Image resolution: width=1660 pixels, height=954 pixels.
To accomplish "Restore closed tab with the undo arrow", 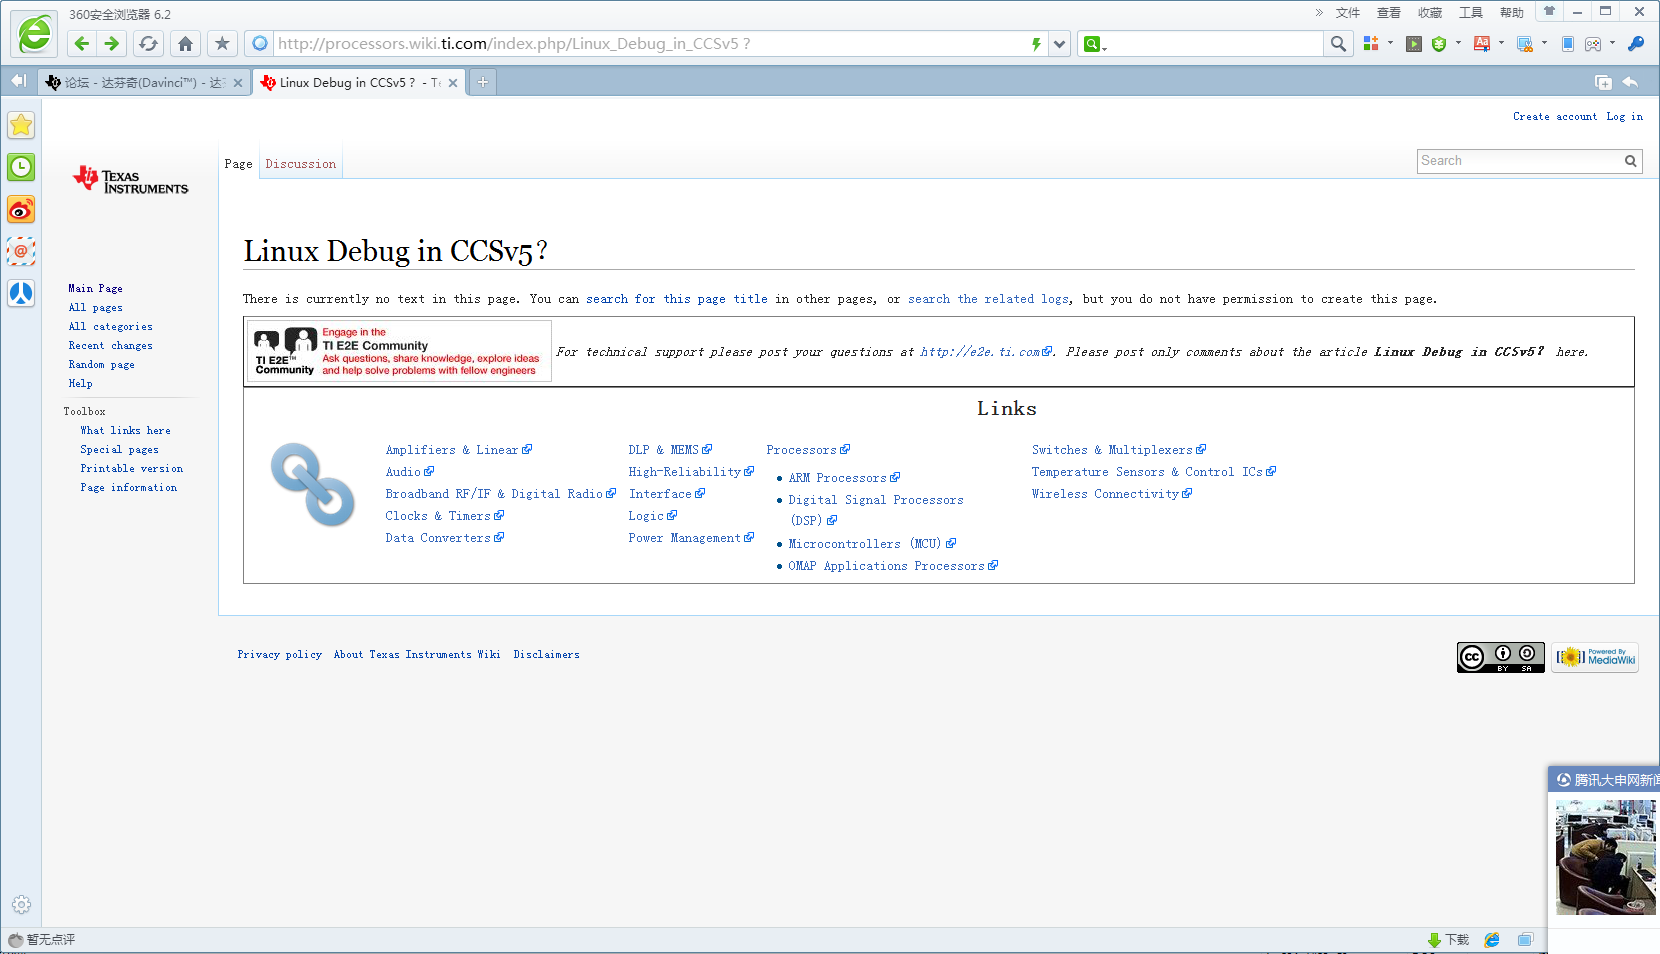I will click(x=1630, y=82).
